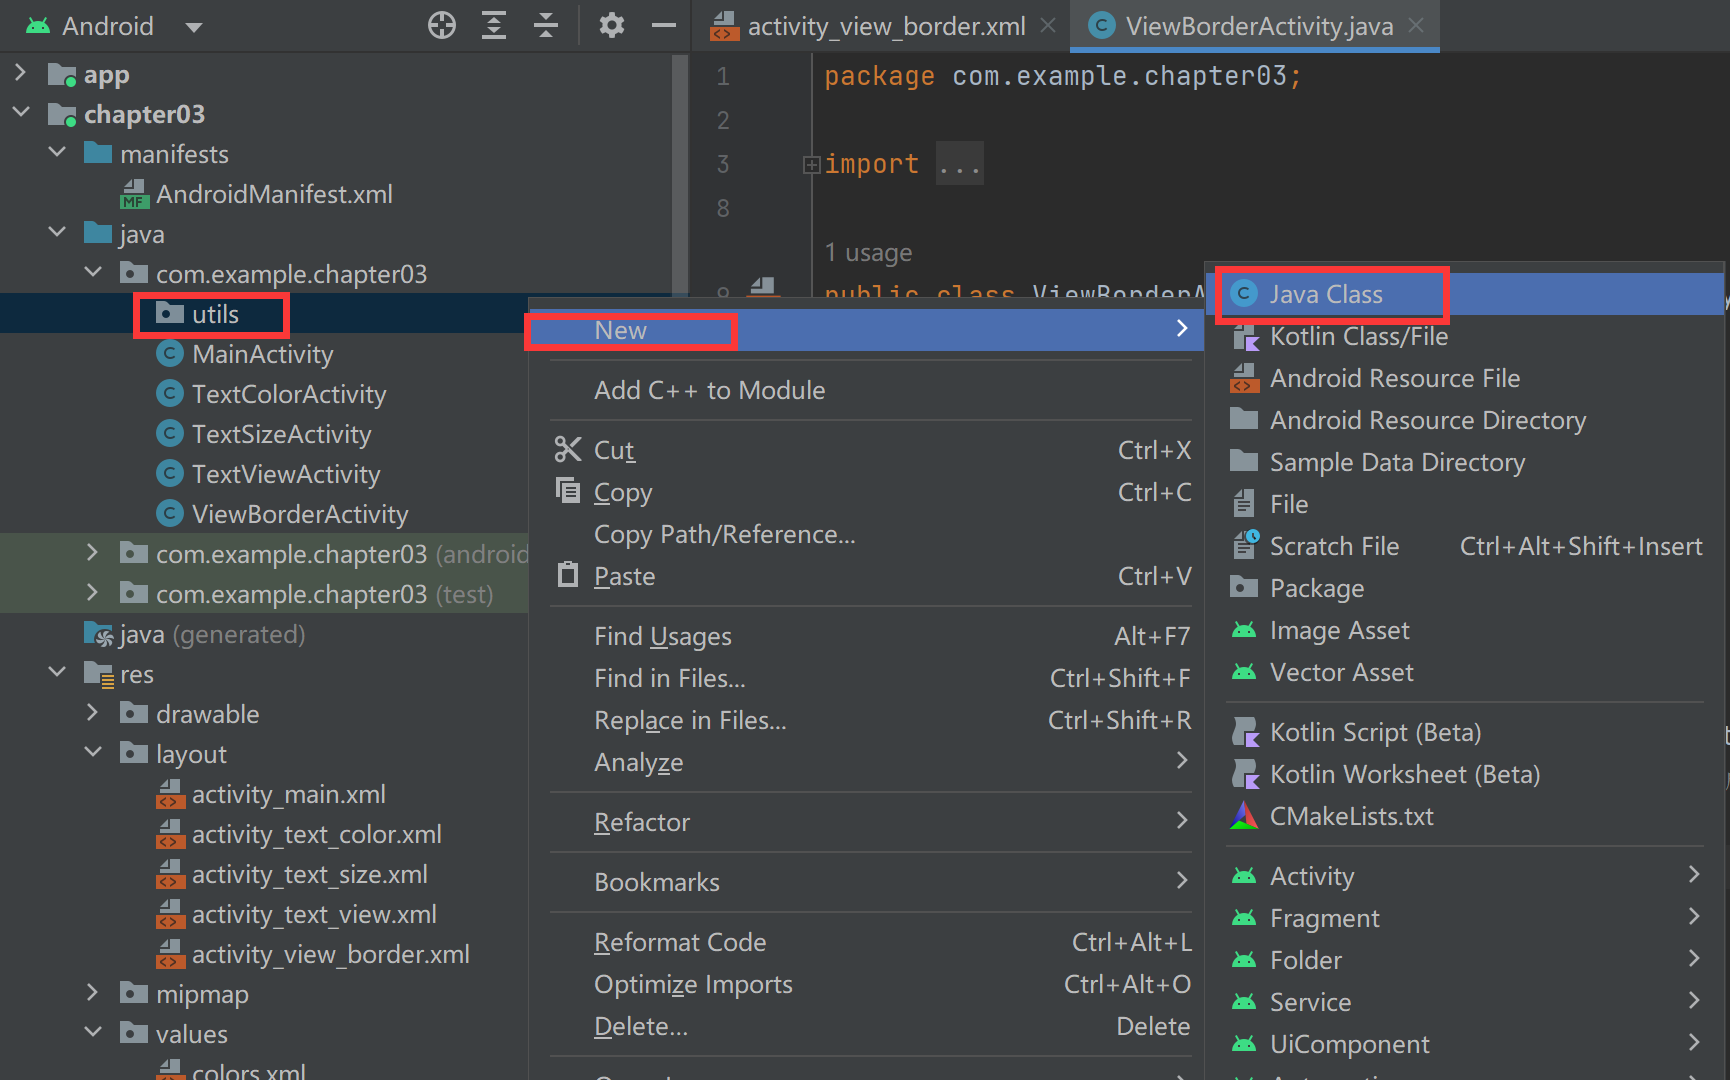
Task: Collapse the java folder
Action: (x=57, y=233)
